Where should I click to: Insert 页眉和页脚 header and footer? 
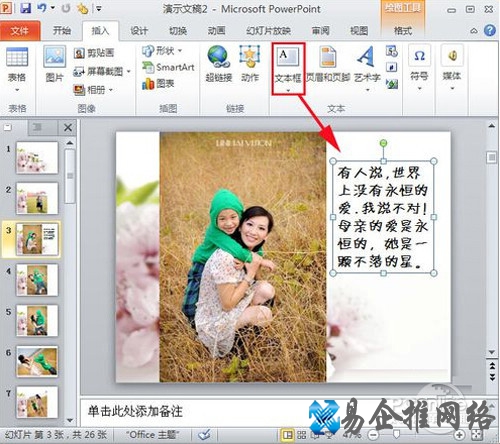[328, 64]
